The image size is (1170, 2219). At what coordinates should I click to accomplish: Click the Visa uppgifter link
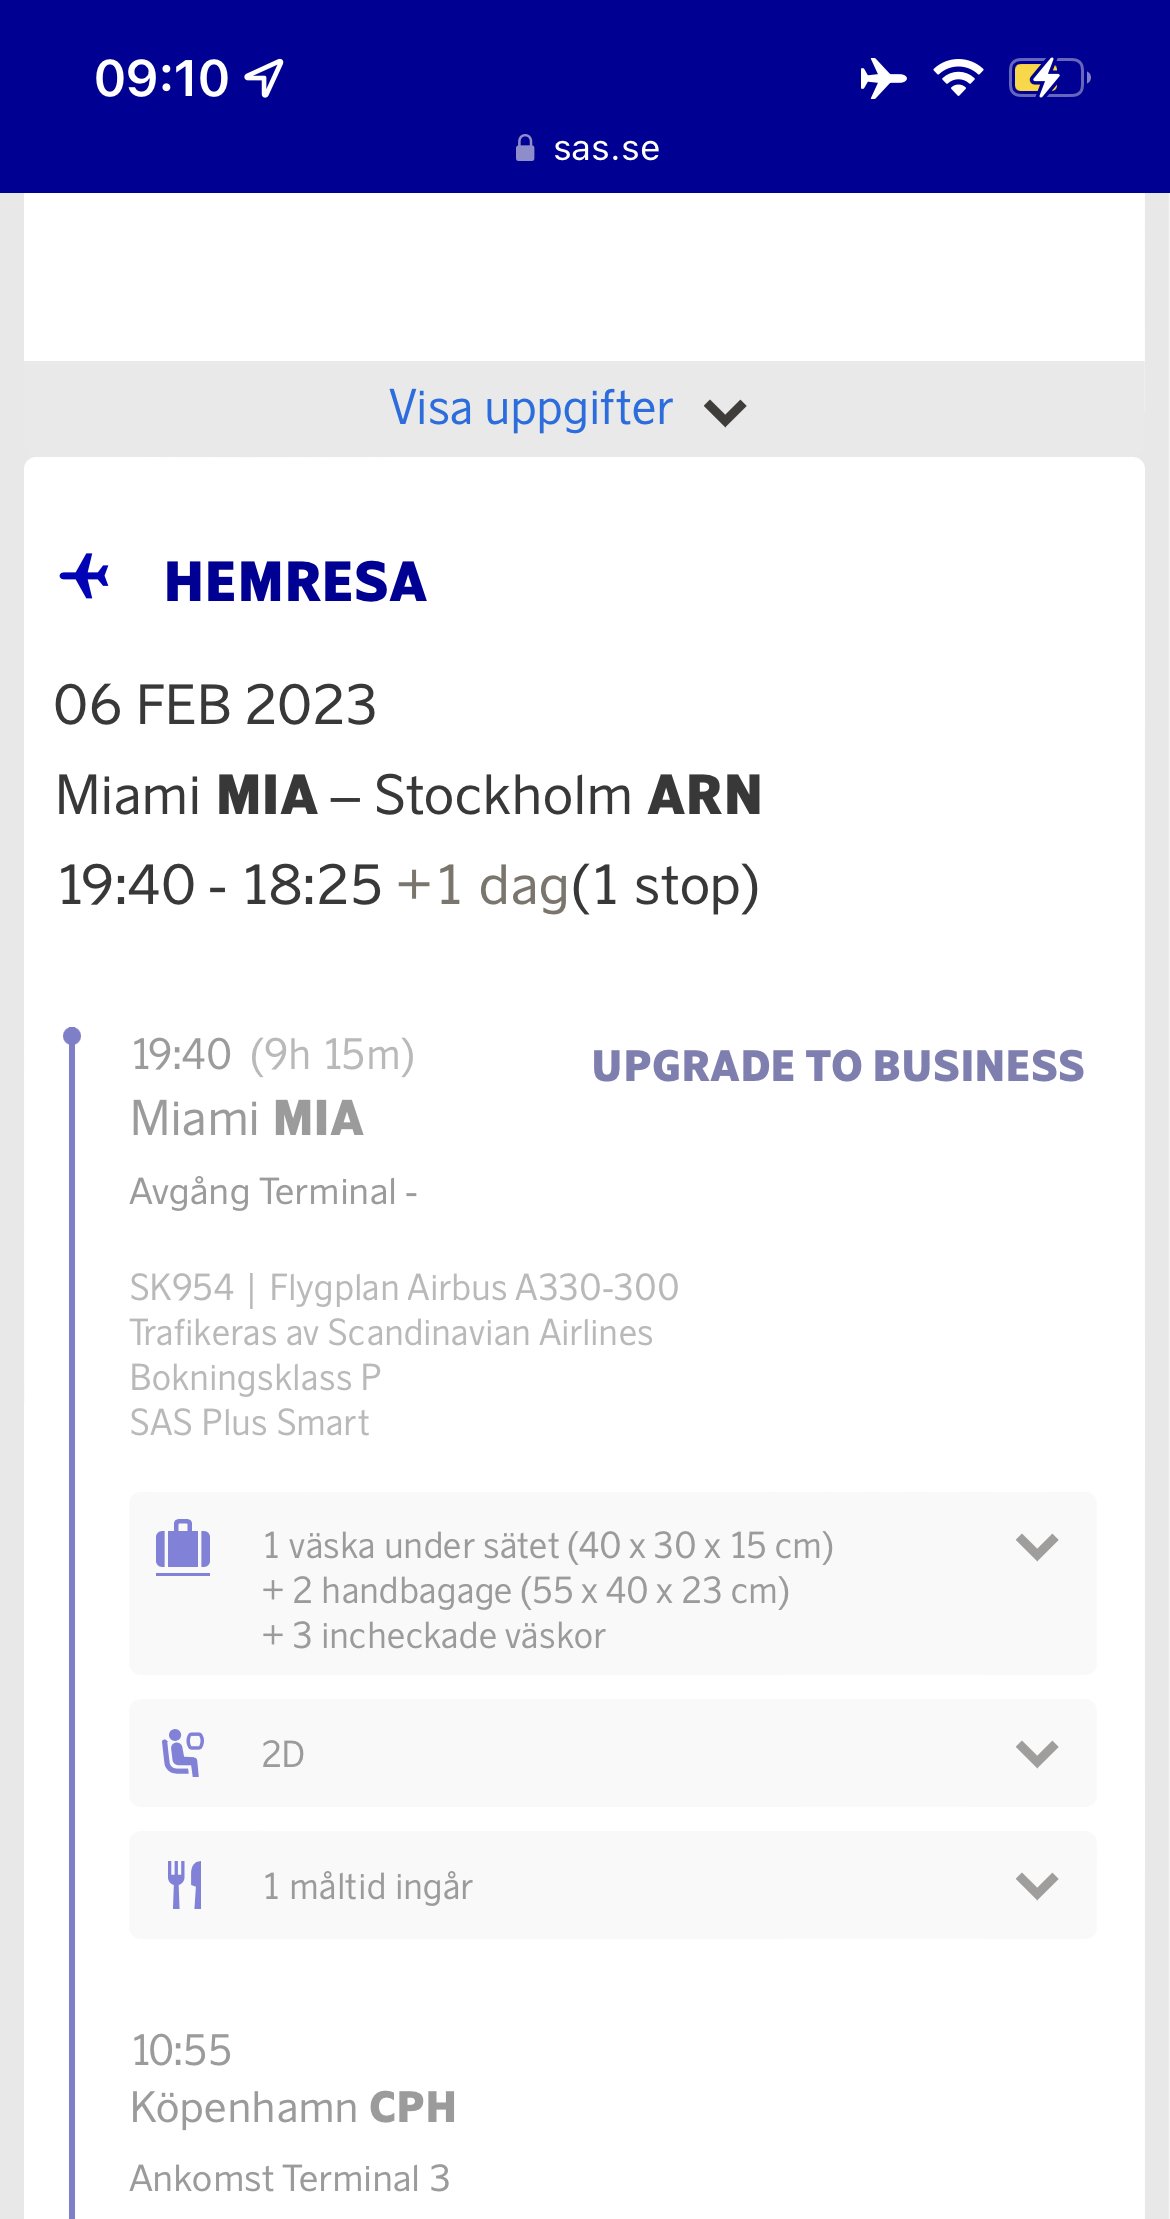[x=531, y=408]
